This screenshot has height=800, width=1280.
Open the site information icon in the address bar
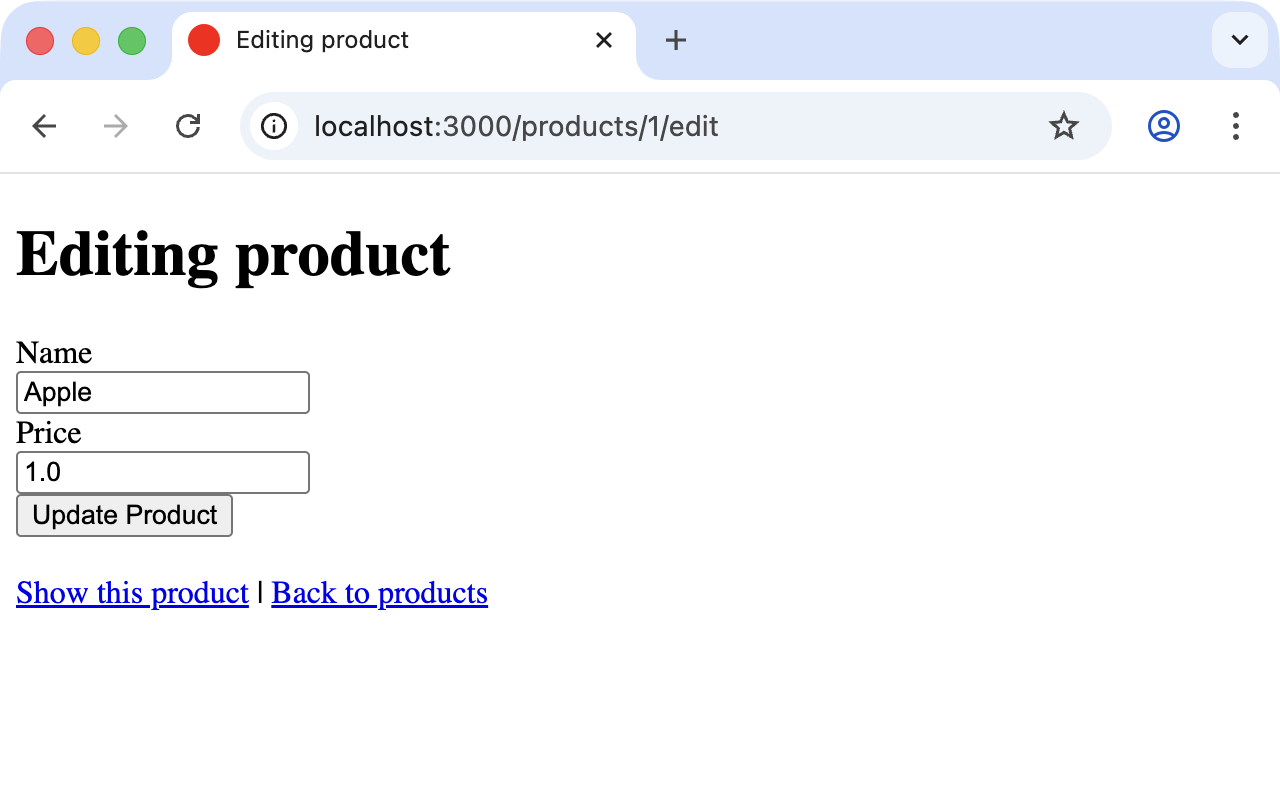(x=273, y=126)
